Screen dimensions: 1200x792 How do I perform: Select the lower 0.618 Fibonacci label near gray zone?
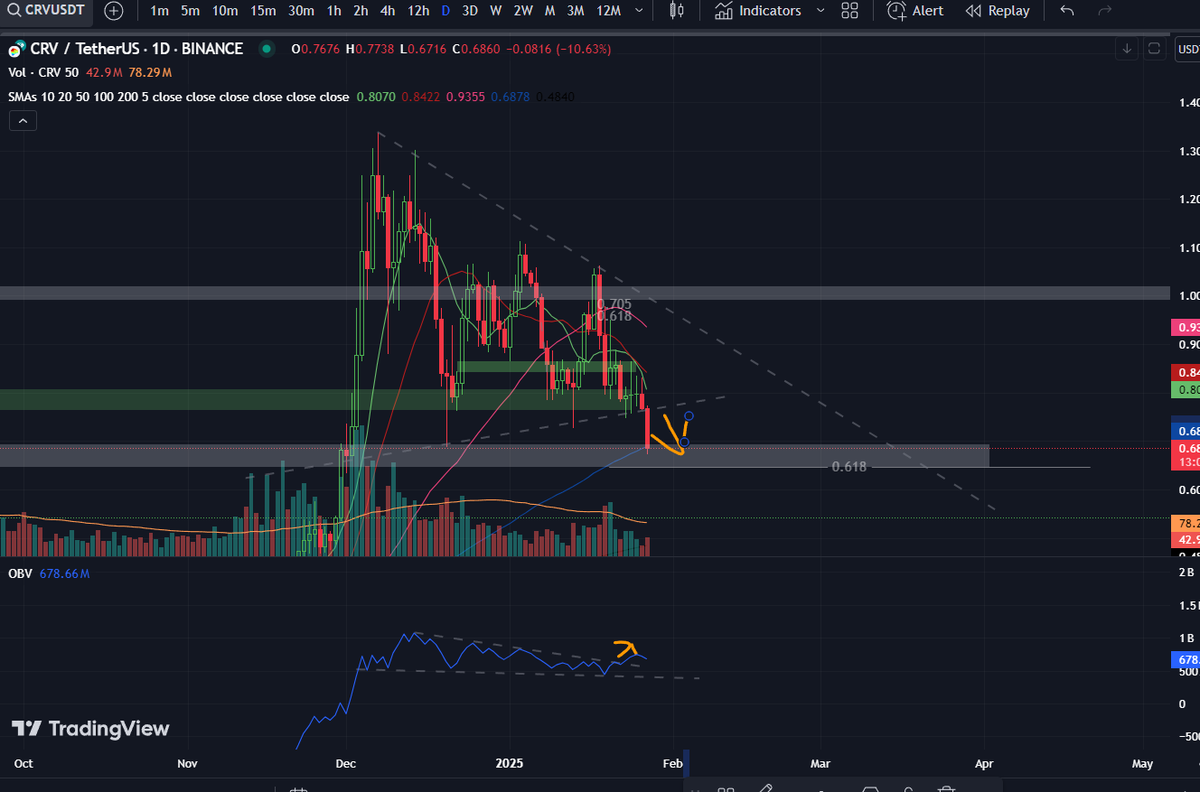pyautogui.click(x=849, y=466)
